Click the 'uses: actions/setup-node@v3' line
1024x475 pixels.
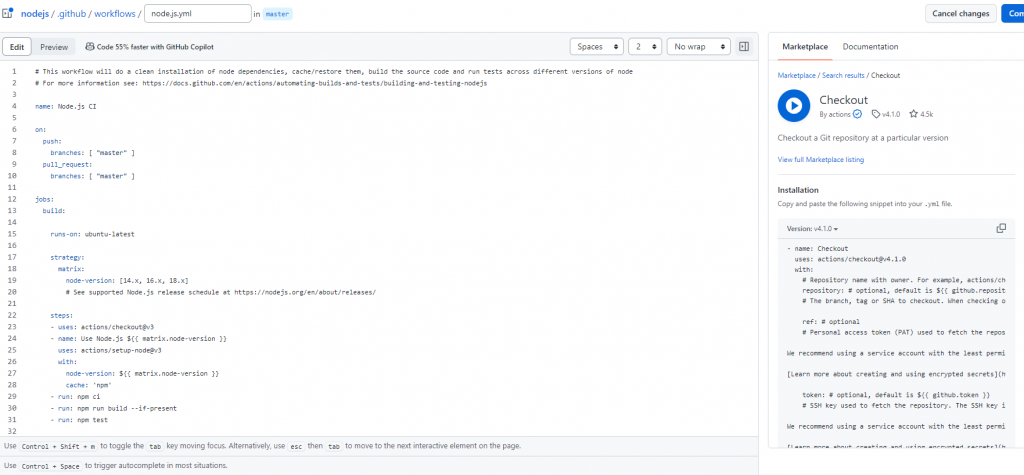(110, 350)
